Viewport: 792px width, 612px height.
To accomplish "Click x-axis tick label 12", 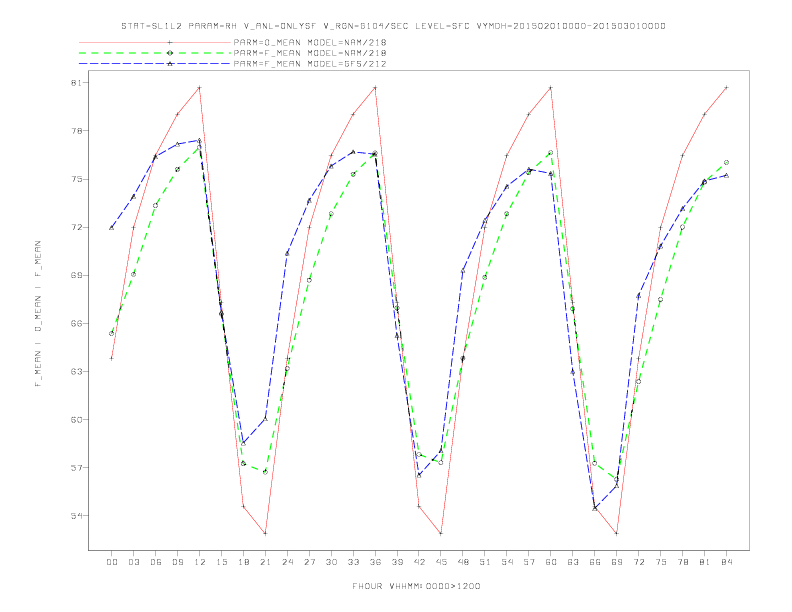I will [200, 562].
